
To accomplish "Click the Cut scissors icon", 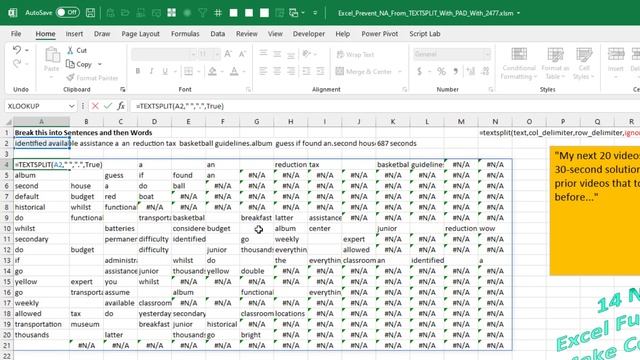I will (x=70, y=50).
